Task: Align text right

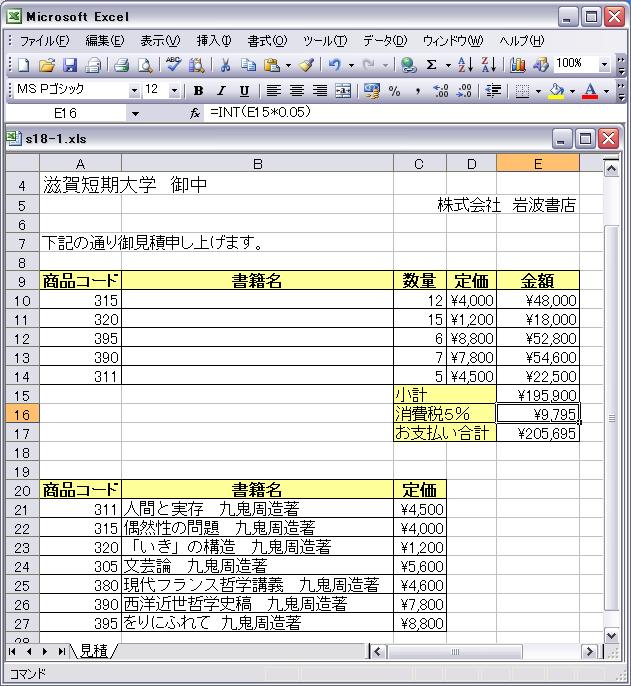Action: [x=320, y=91]
